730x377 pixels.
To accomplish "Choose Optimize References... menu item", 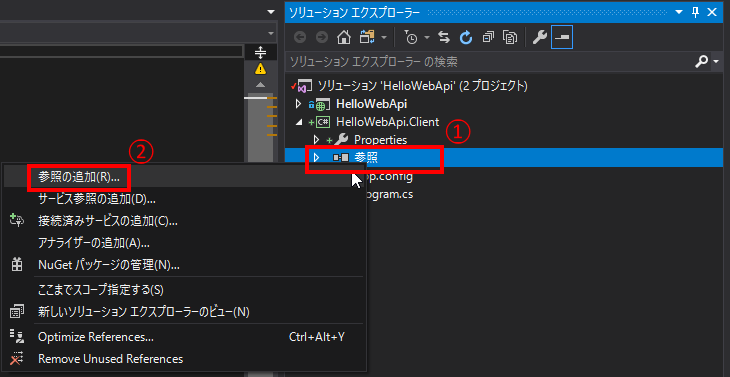I will pos(183,337).
